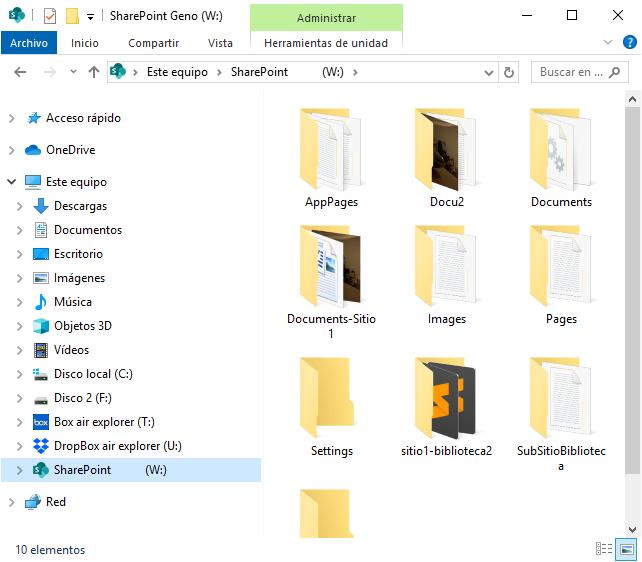This screenshot has width=642, height=562.
Task: Click the Help question mark icon
Action: 630,42
